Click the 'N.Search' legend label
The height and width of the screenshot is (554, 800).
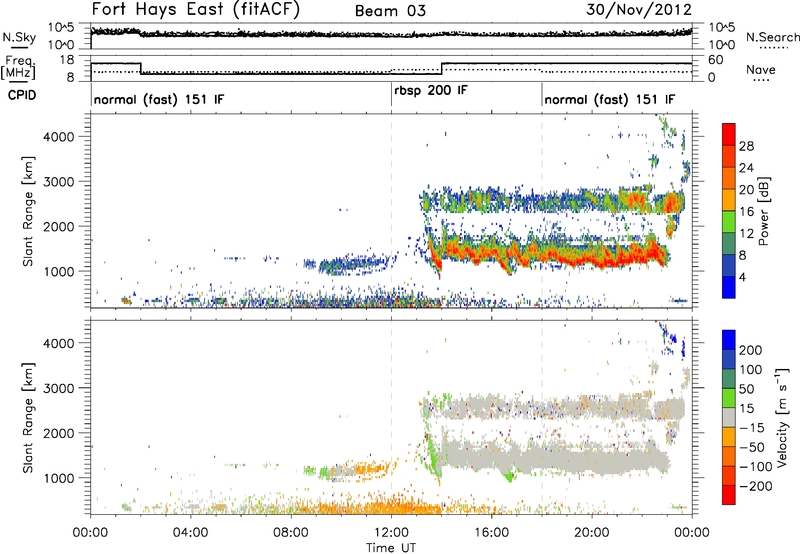(773, 37)
